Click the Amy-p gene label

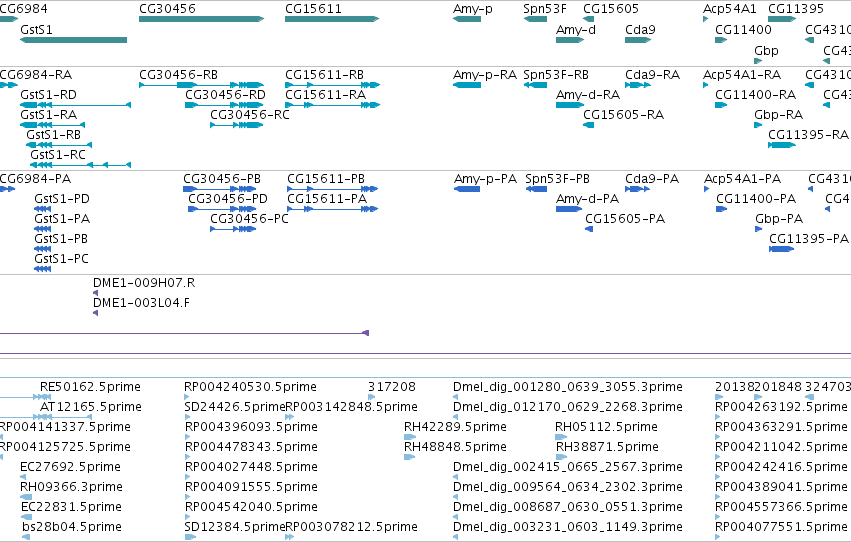coord(473,9)
